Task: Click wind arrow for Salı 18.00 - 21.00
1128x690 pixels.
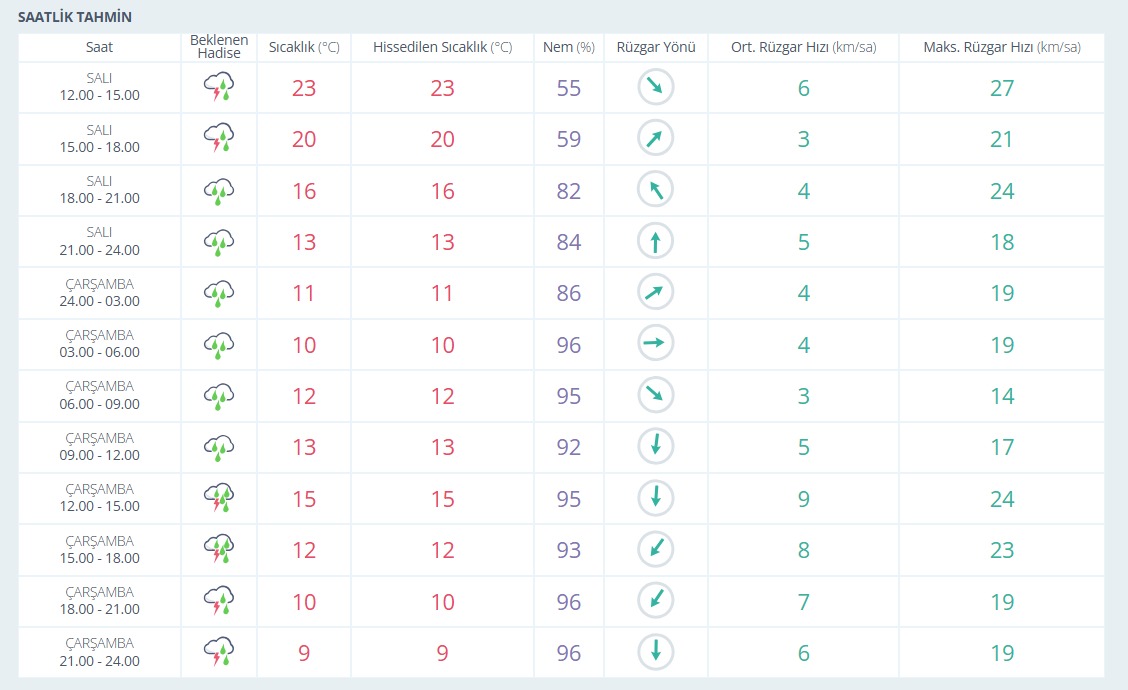Action: coord(656,191)
